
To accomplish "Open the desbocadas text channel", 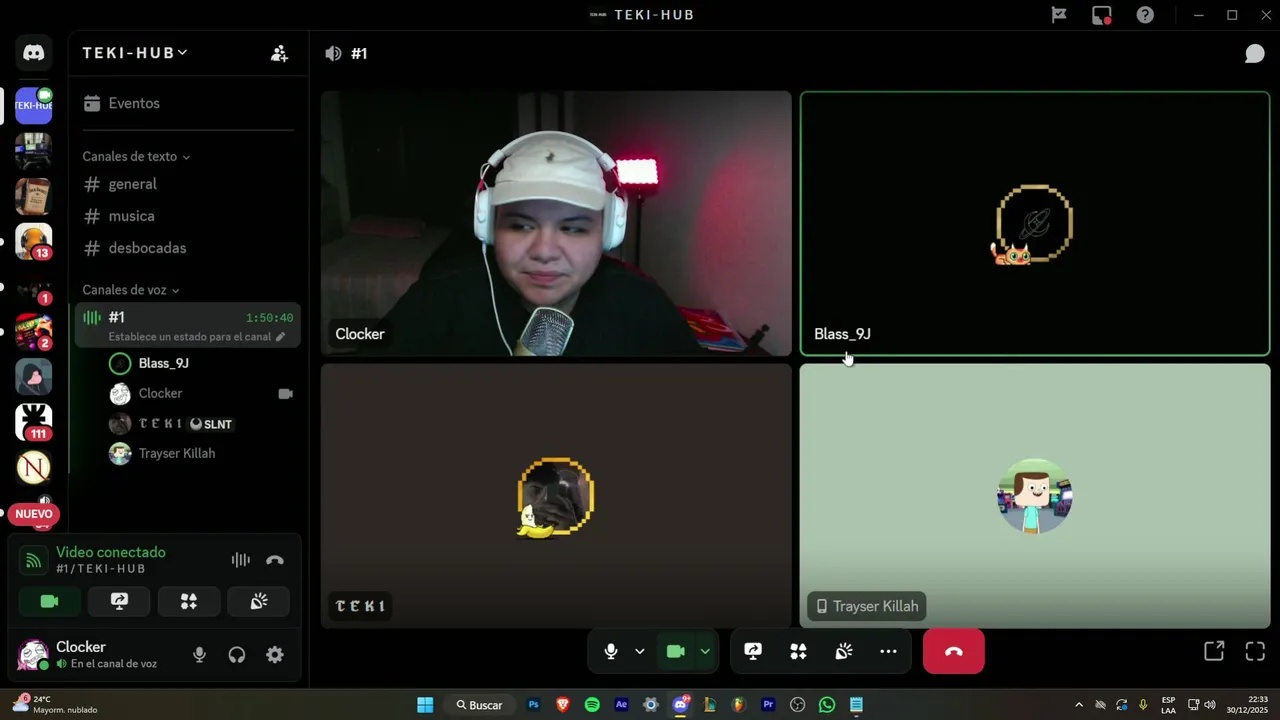I will pos(187,248).
